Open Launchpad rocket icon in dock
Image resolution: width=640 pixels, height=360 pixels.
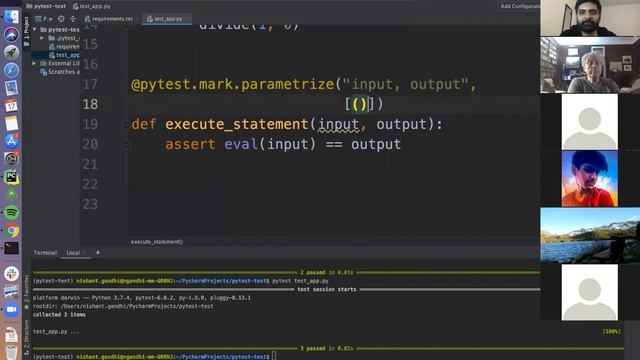coord(11,52)
